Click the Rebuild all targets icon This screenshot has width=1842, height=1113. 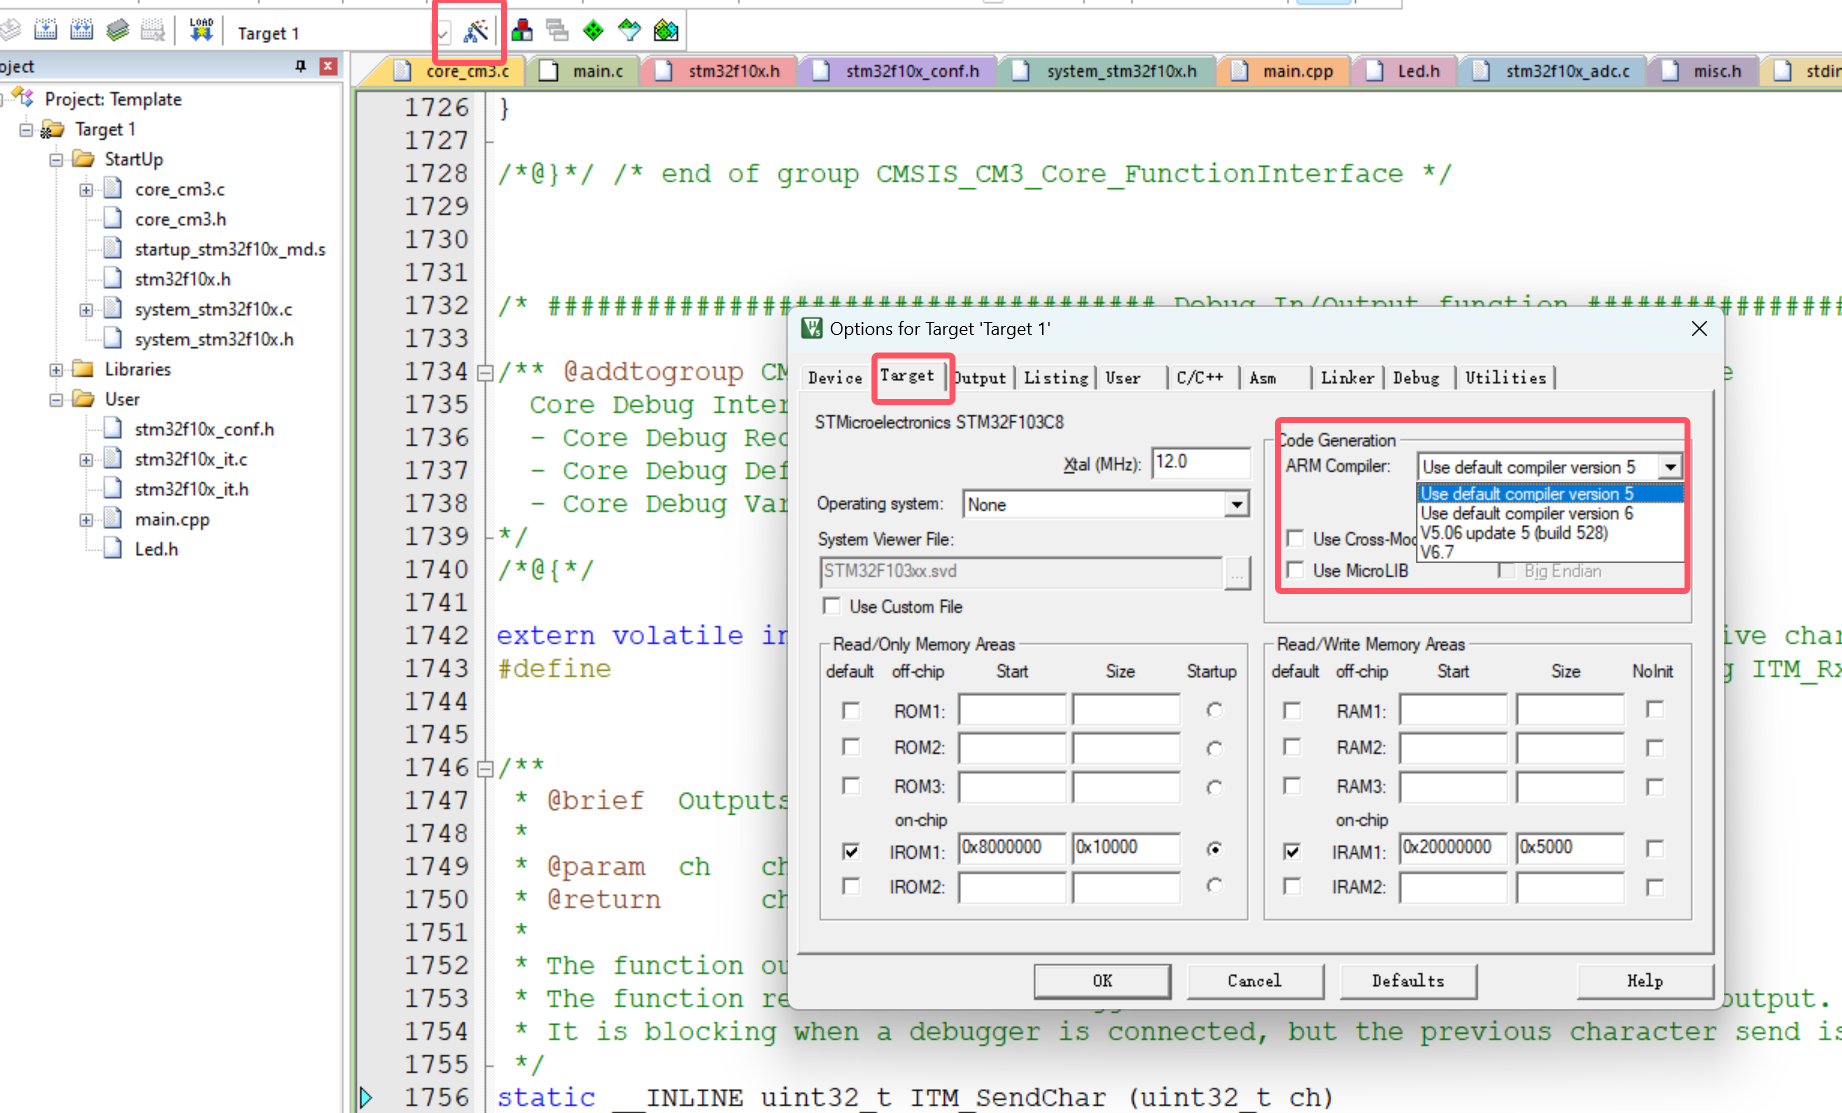point(82,30)
